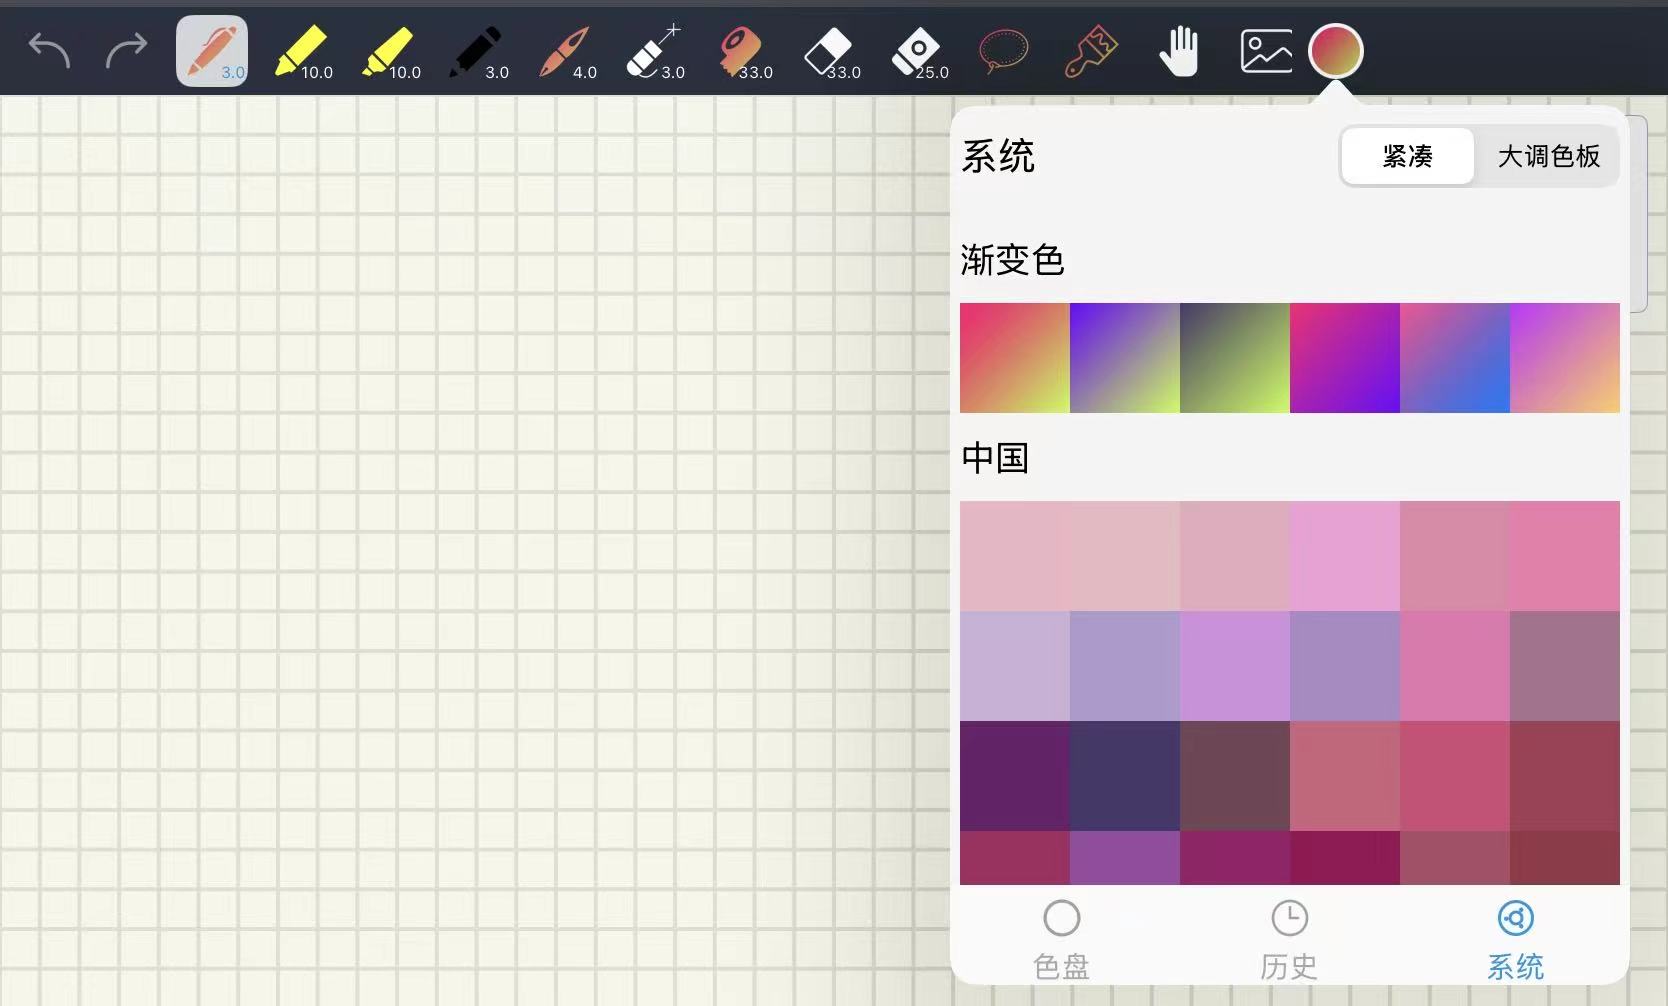Click the undo arrow

tap(49, 50)
